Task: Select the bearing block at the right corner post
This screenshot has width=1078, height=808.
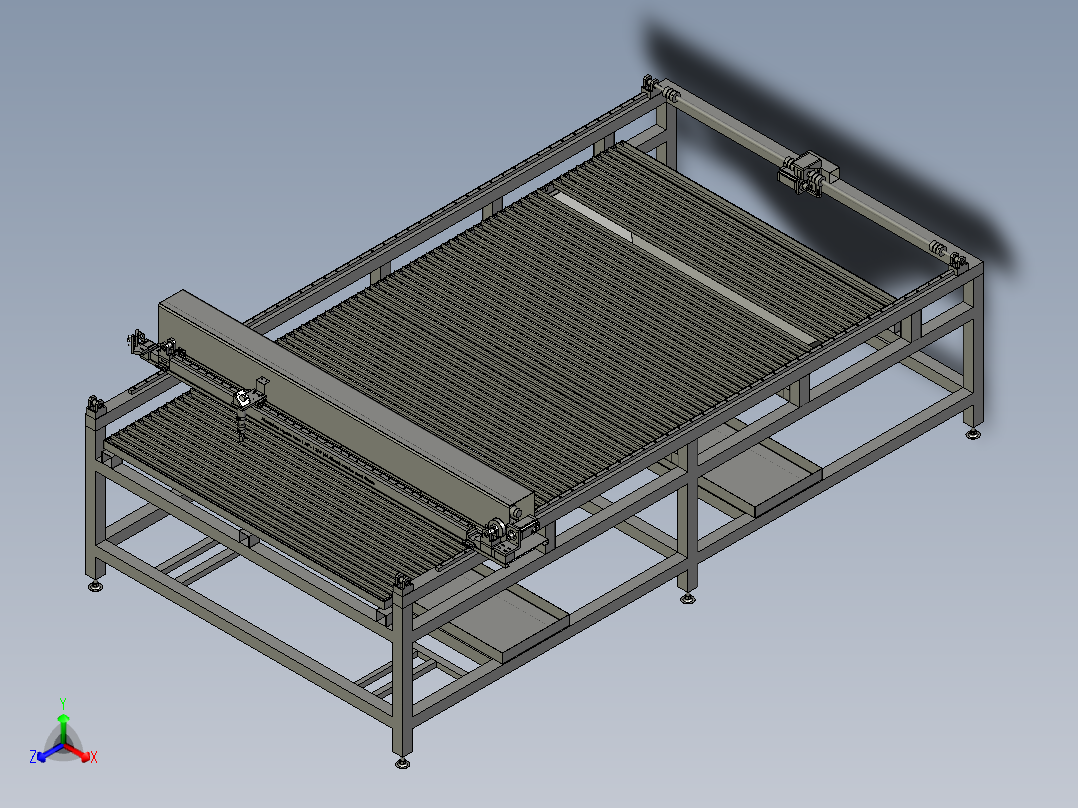Action: tap(957, 263)
